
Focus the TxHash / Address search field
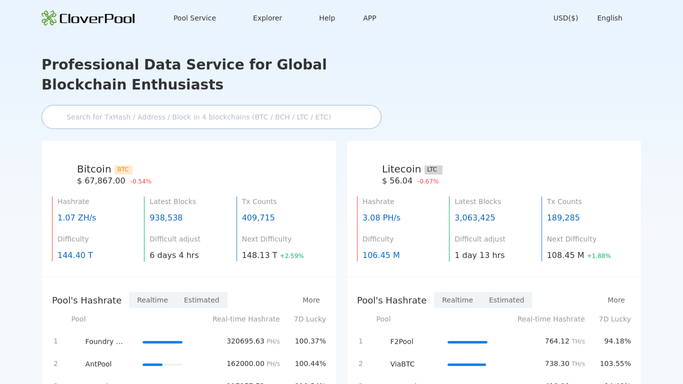tap(211, 117)
